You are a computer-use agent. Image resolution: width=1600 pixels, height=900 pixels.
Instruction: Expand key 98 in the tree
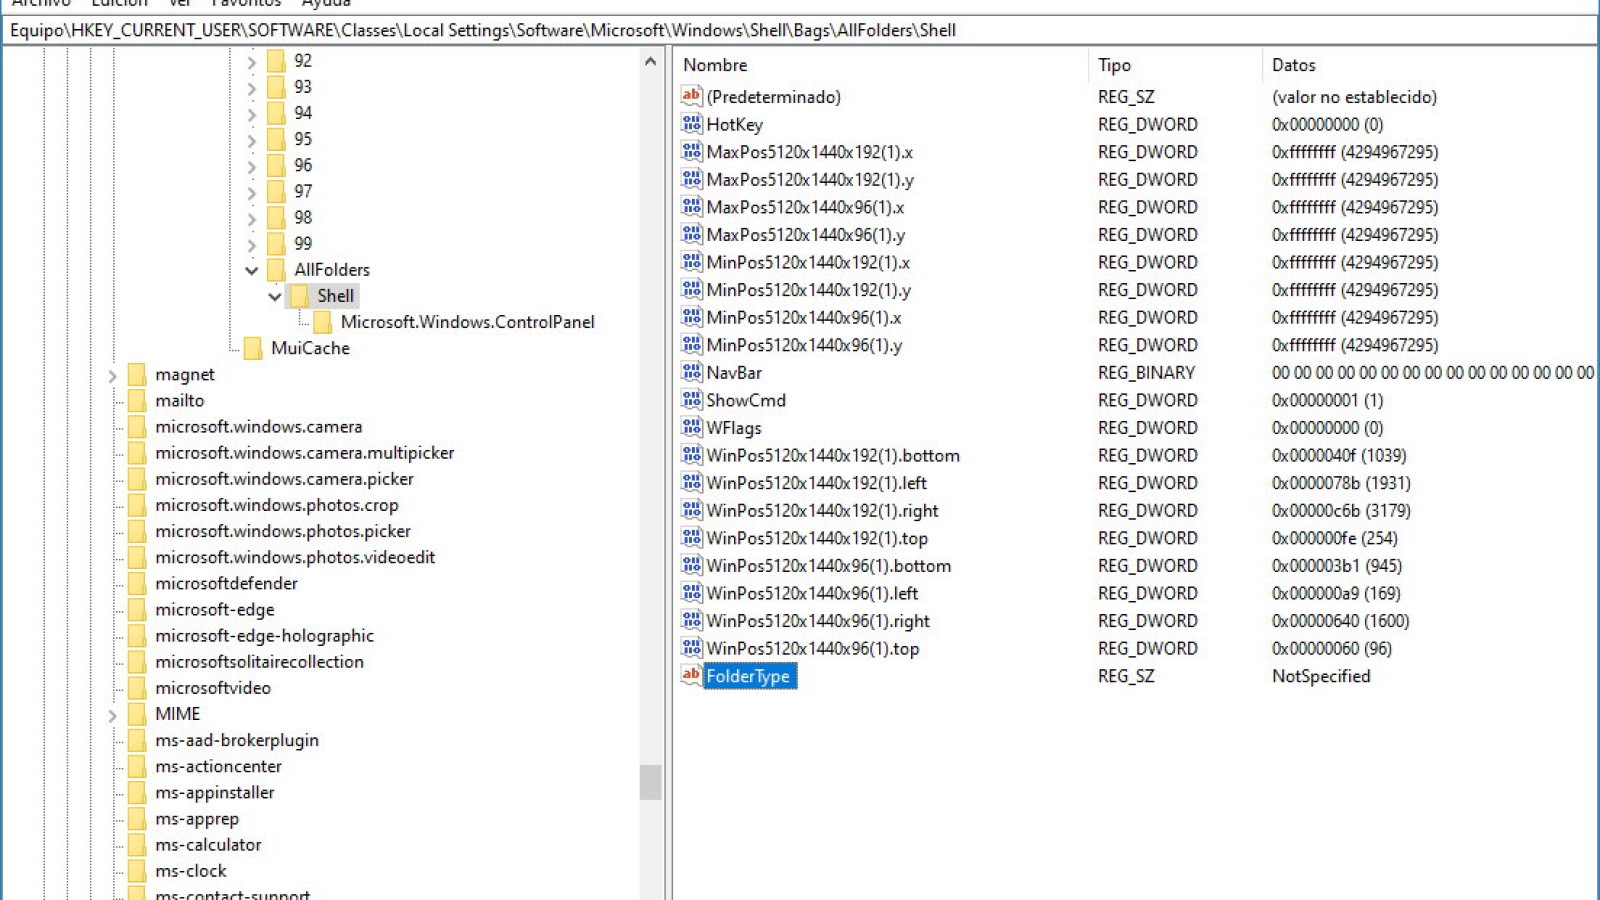coord(252,218)
